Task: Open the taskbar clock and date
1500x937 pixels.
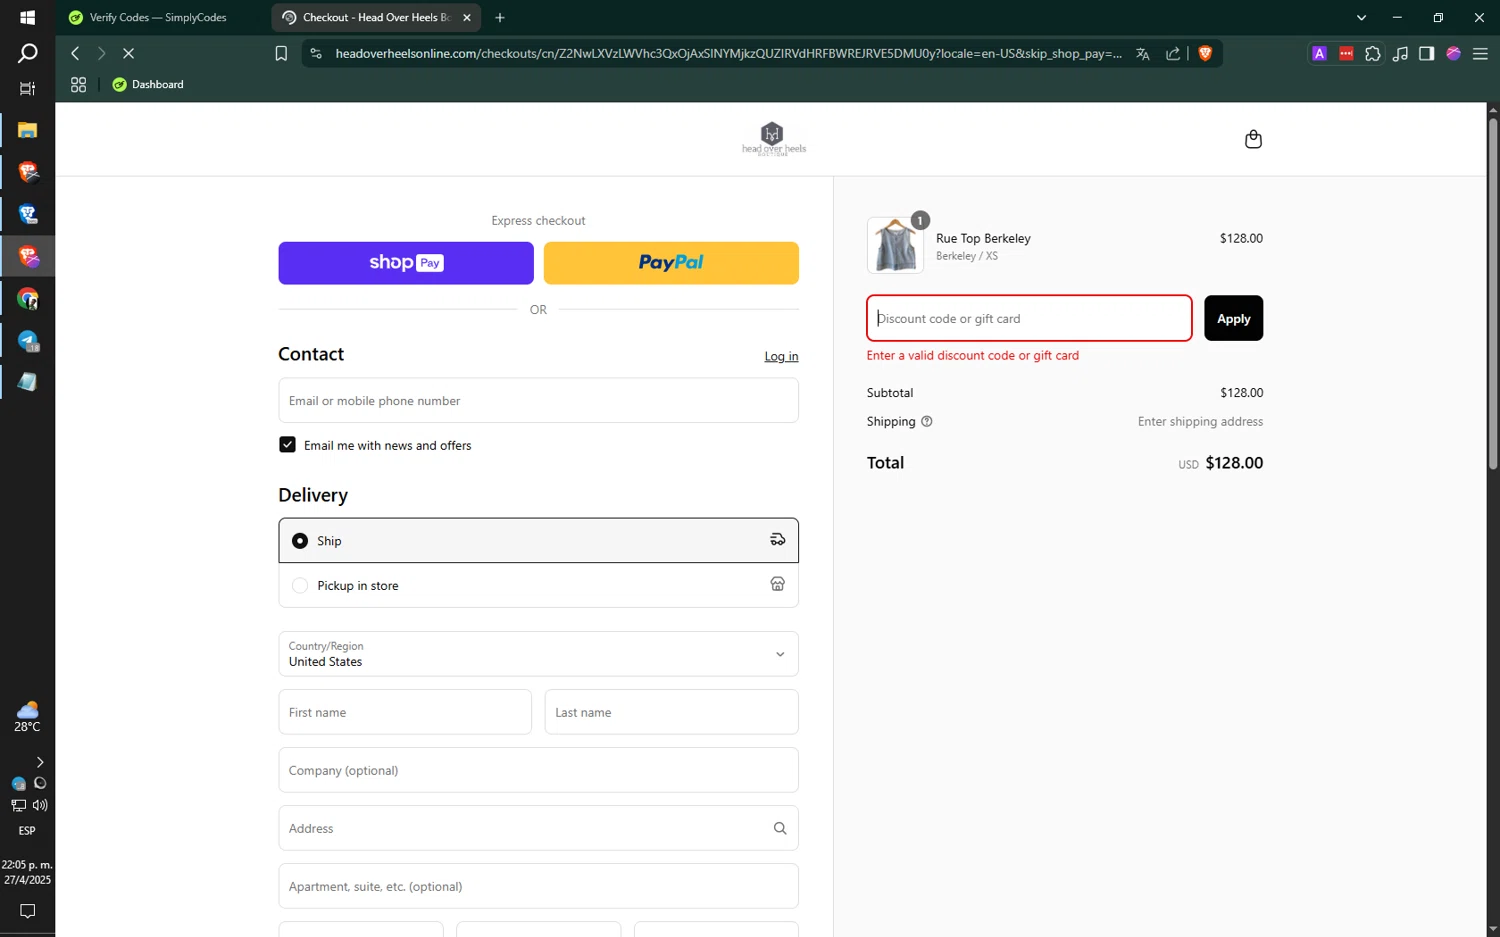Action: click(27, 872)
